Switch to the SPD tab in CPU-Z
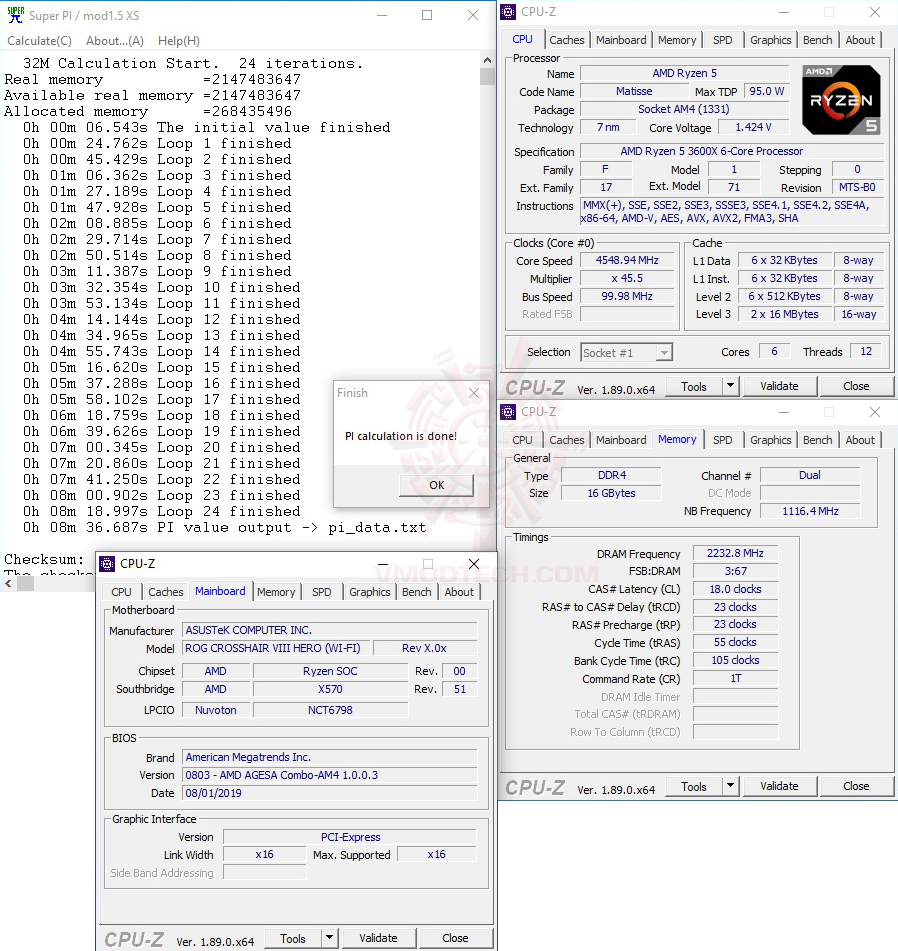 (x=722, y=39)
